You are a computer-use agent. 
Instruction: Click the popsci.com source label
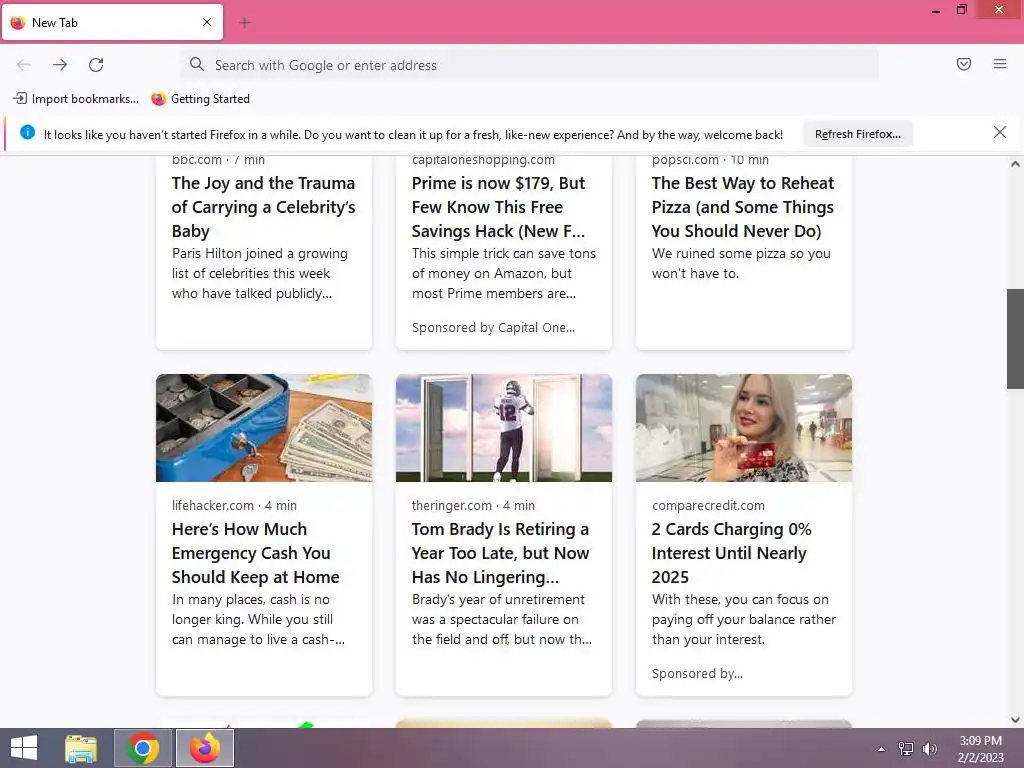click(684, 160)
